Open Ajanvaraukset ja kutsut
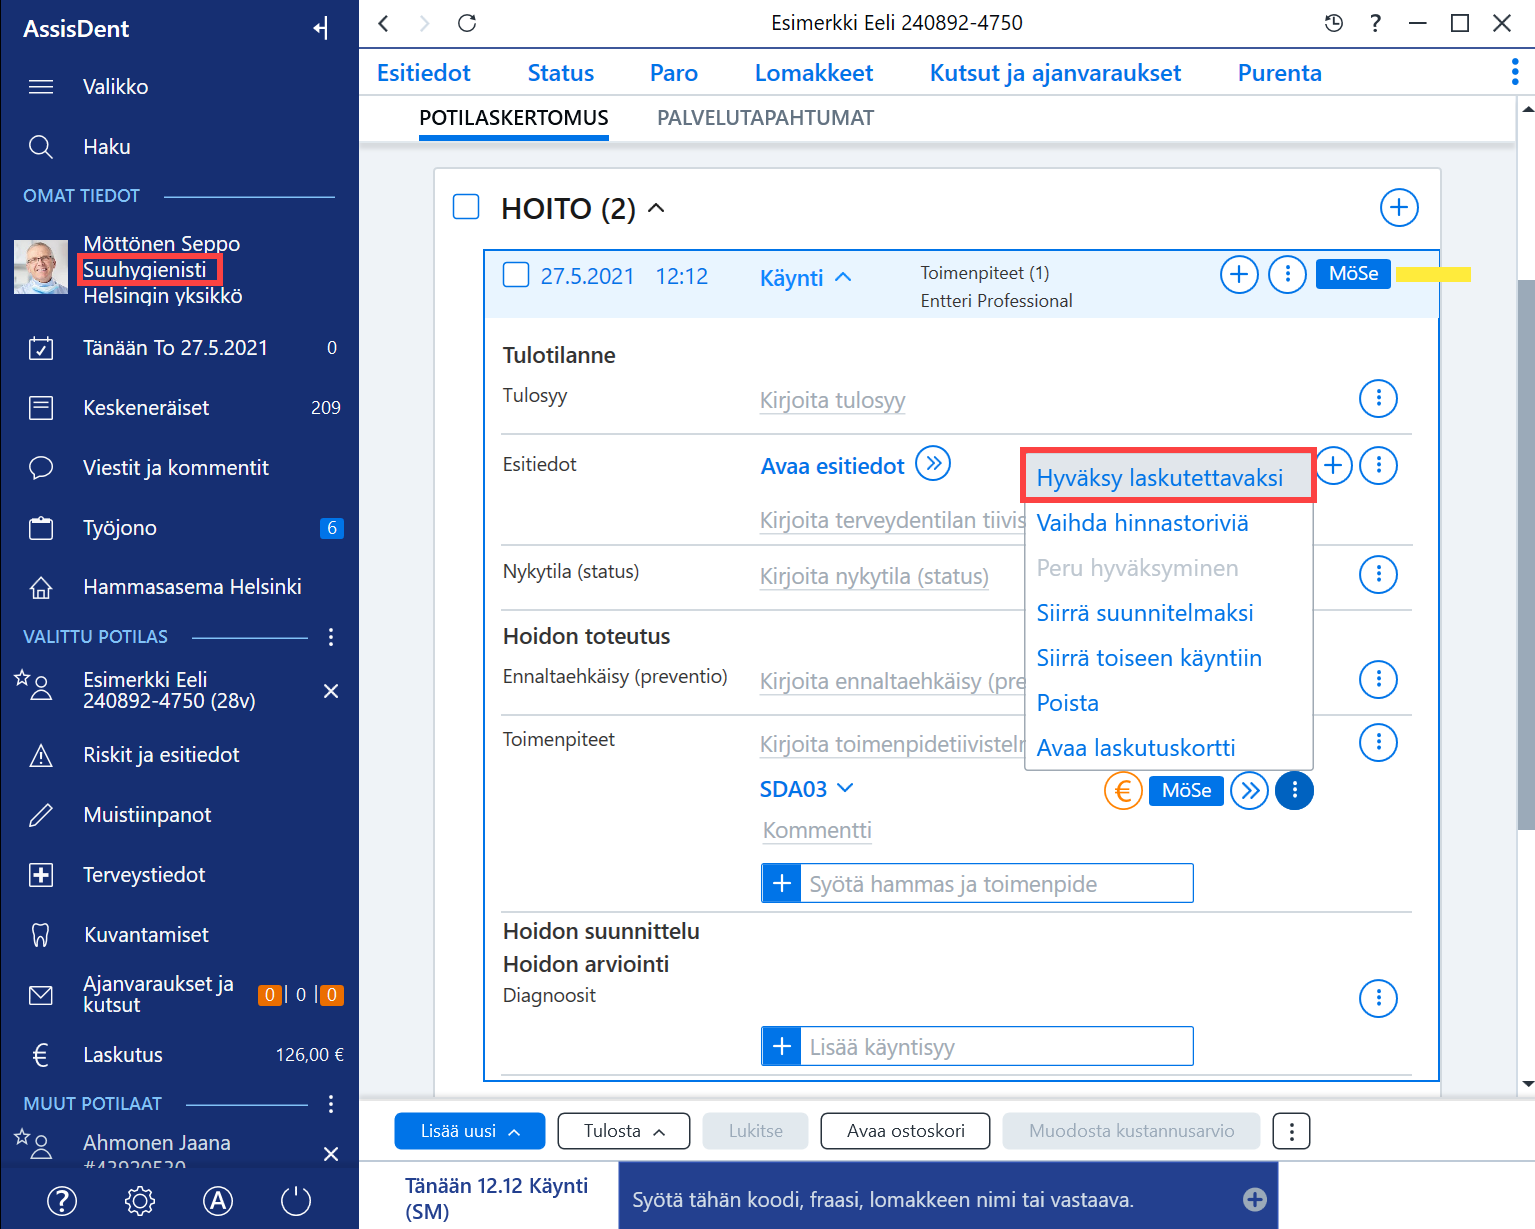1535x1229 pixels. tap(158, 994)
